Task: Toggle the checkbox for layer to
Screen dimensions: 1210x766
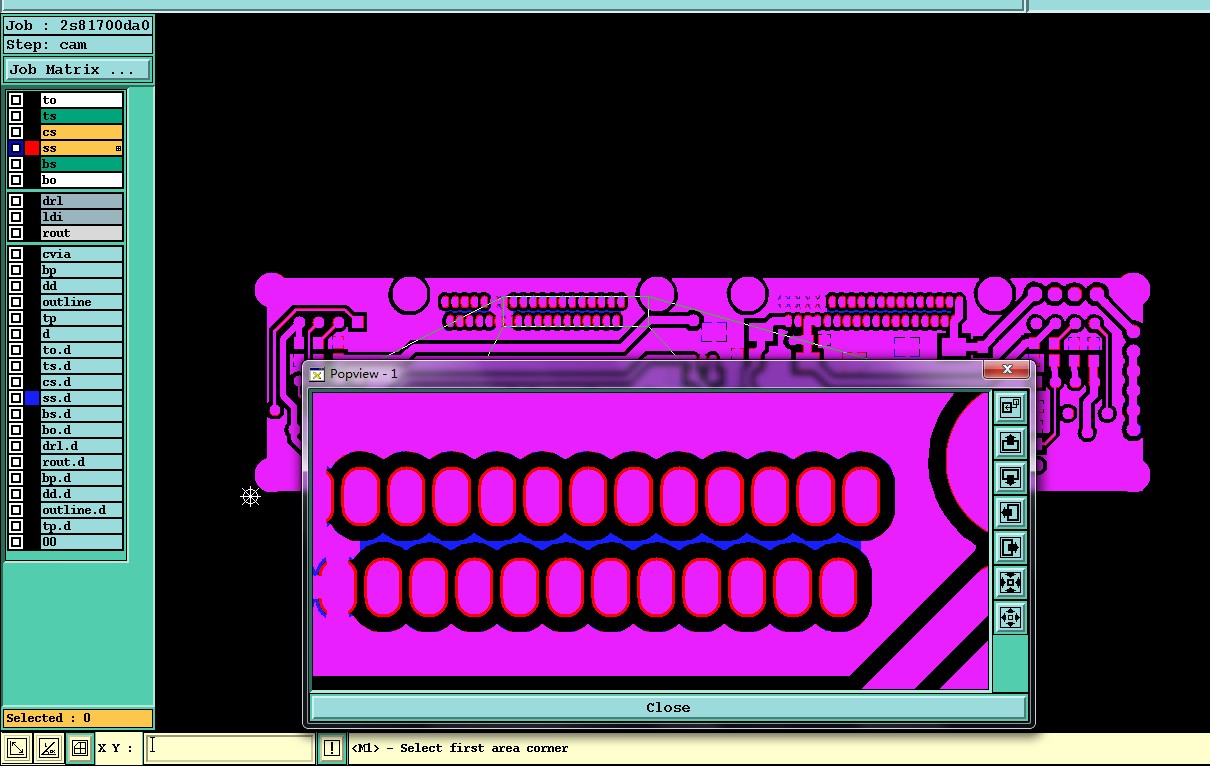Action: pyautogui.click(x=16, y=100)
